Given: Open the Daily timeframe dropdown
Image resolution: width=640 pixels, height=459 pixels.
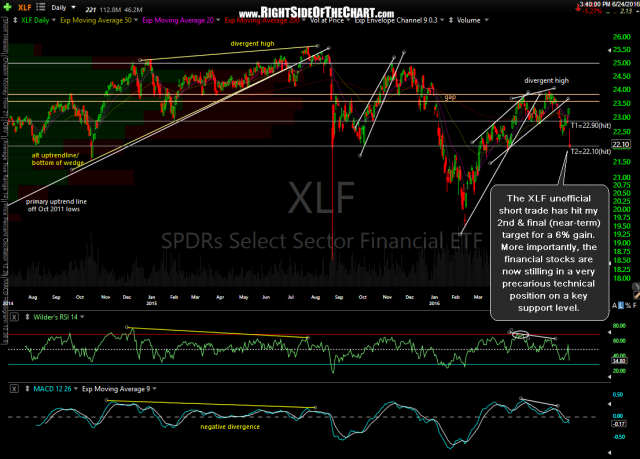Looking at the screenshot, I should (x=63, y=7).
